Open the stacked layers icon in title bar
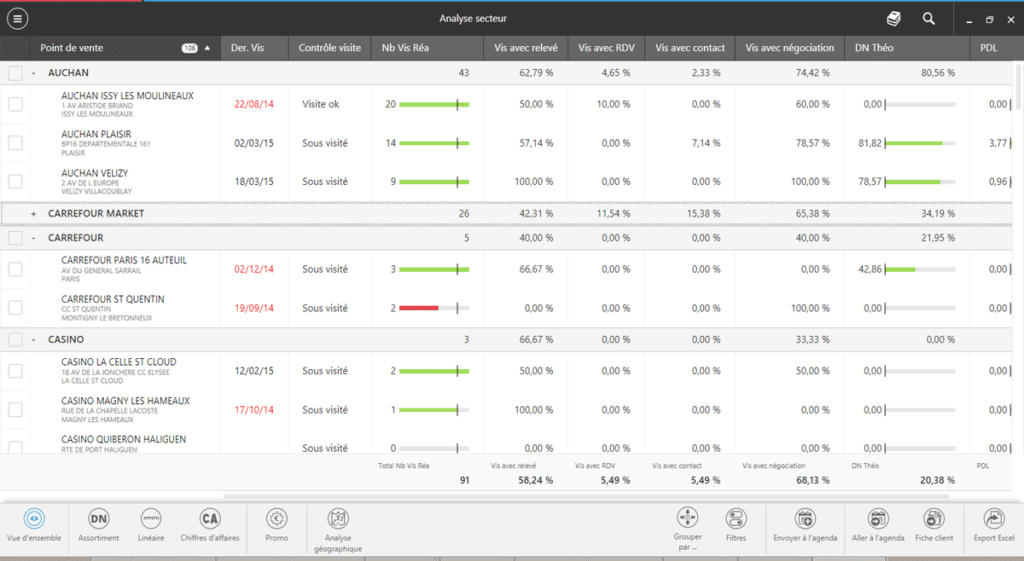 (x=893, y=19)
